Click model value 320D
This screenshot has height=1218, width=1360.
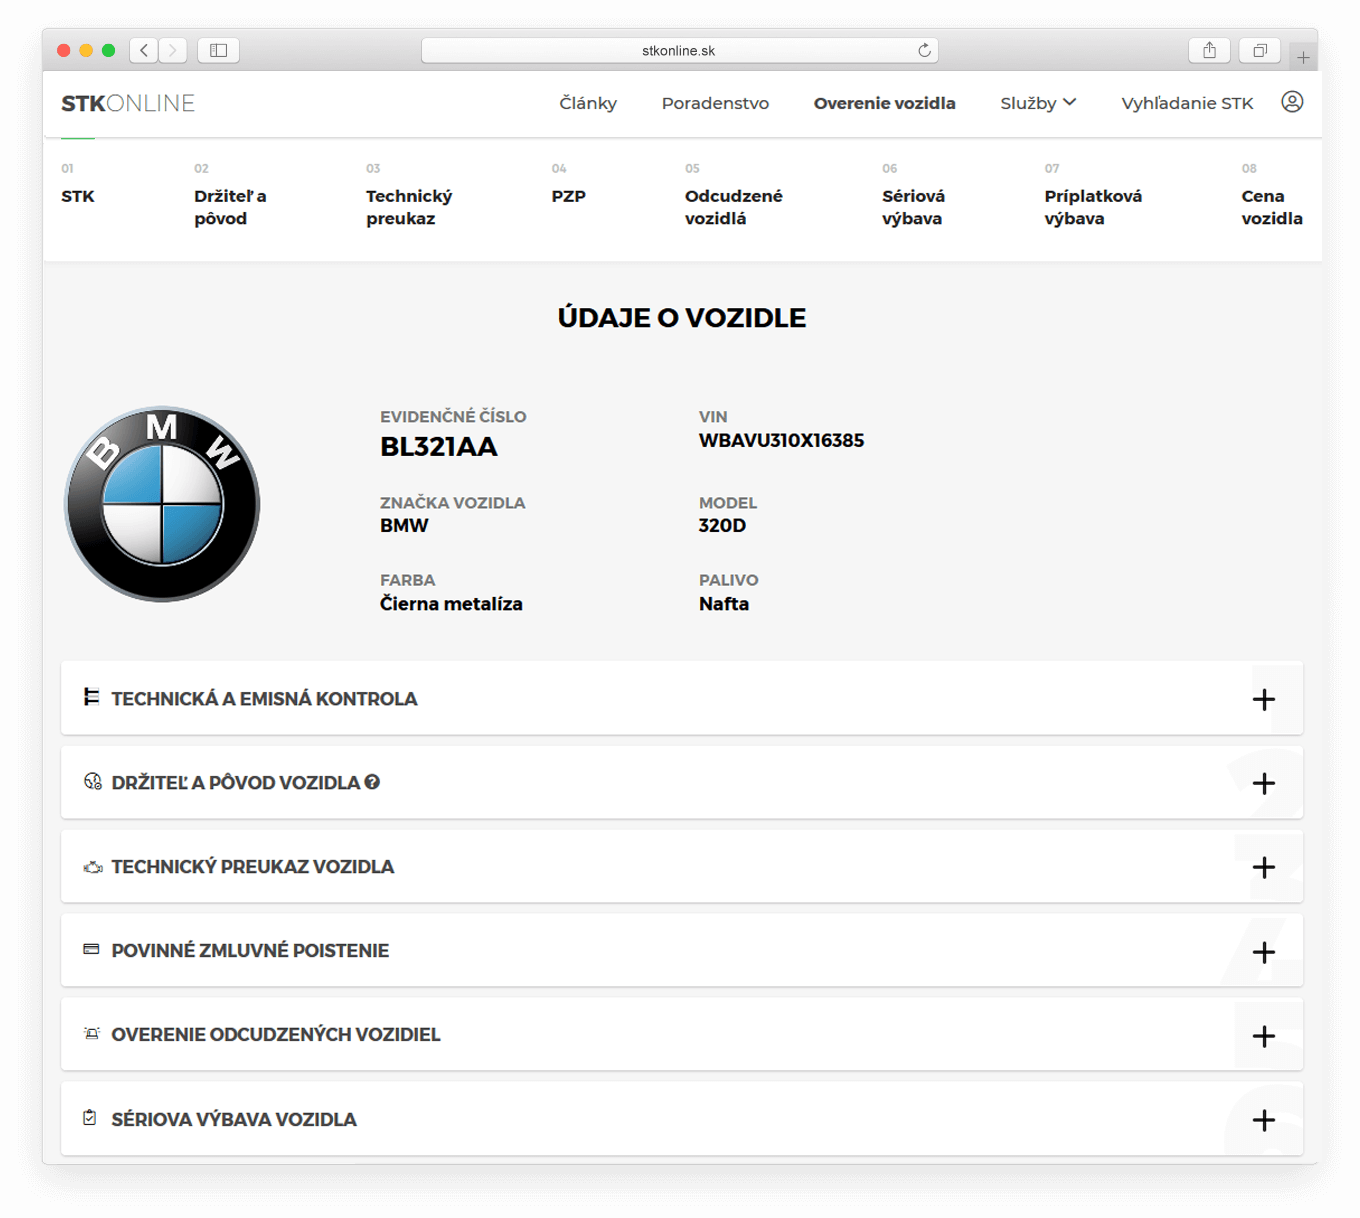tap(722, 526)
